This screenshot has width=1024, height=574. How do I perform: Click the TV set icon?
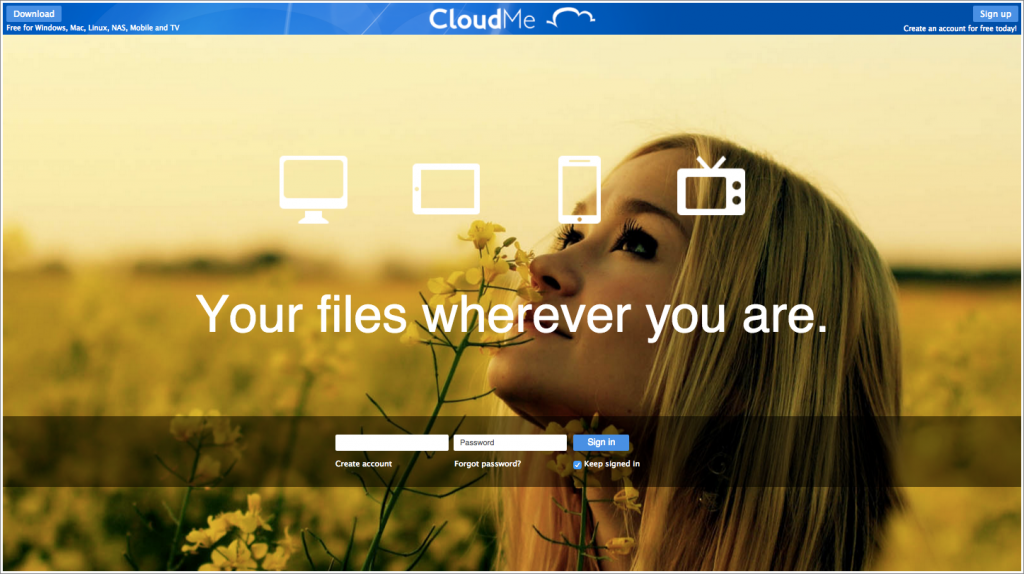711,185
